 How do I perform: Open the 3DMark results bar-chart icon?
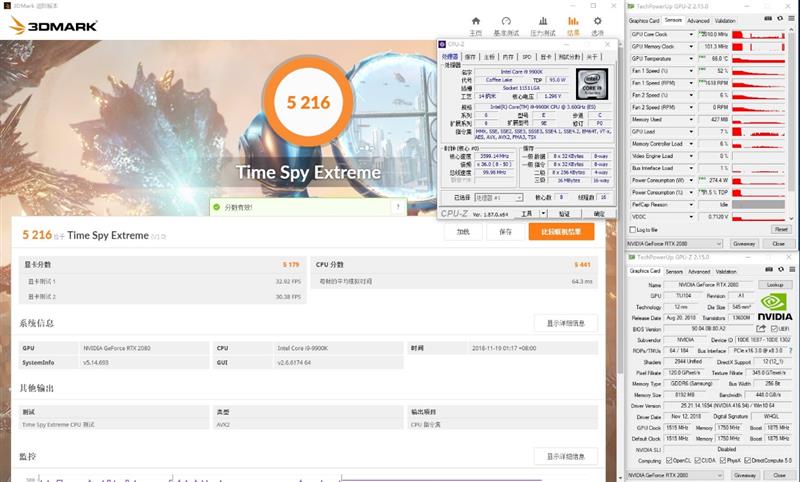tap(573, 21)
